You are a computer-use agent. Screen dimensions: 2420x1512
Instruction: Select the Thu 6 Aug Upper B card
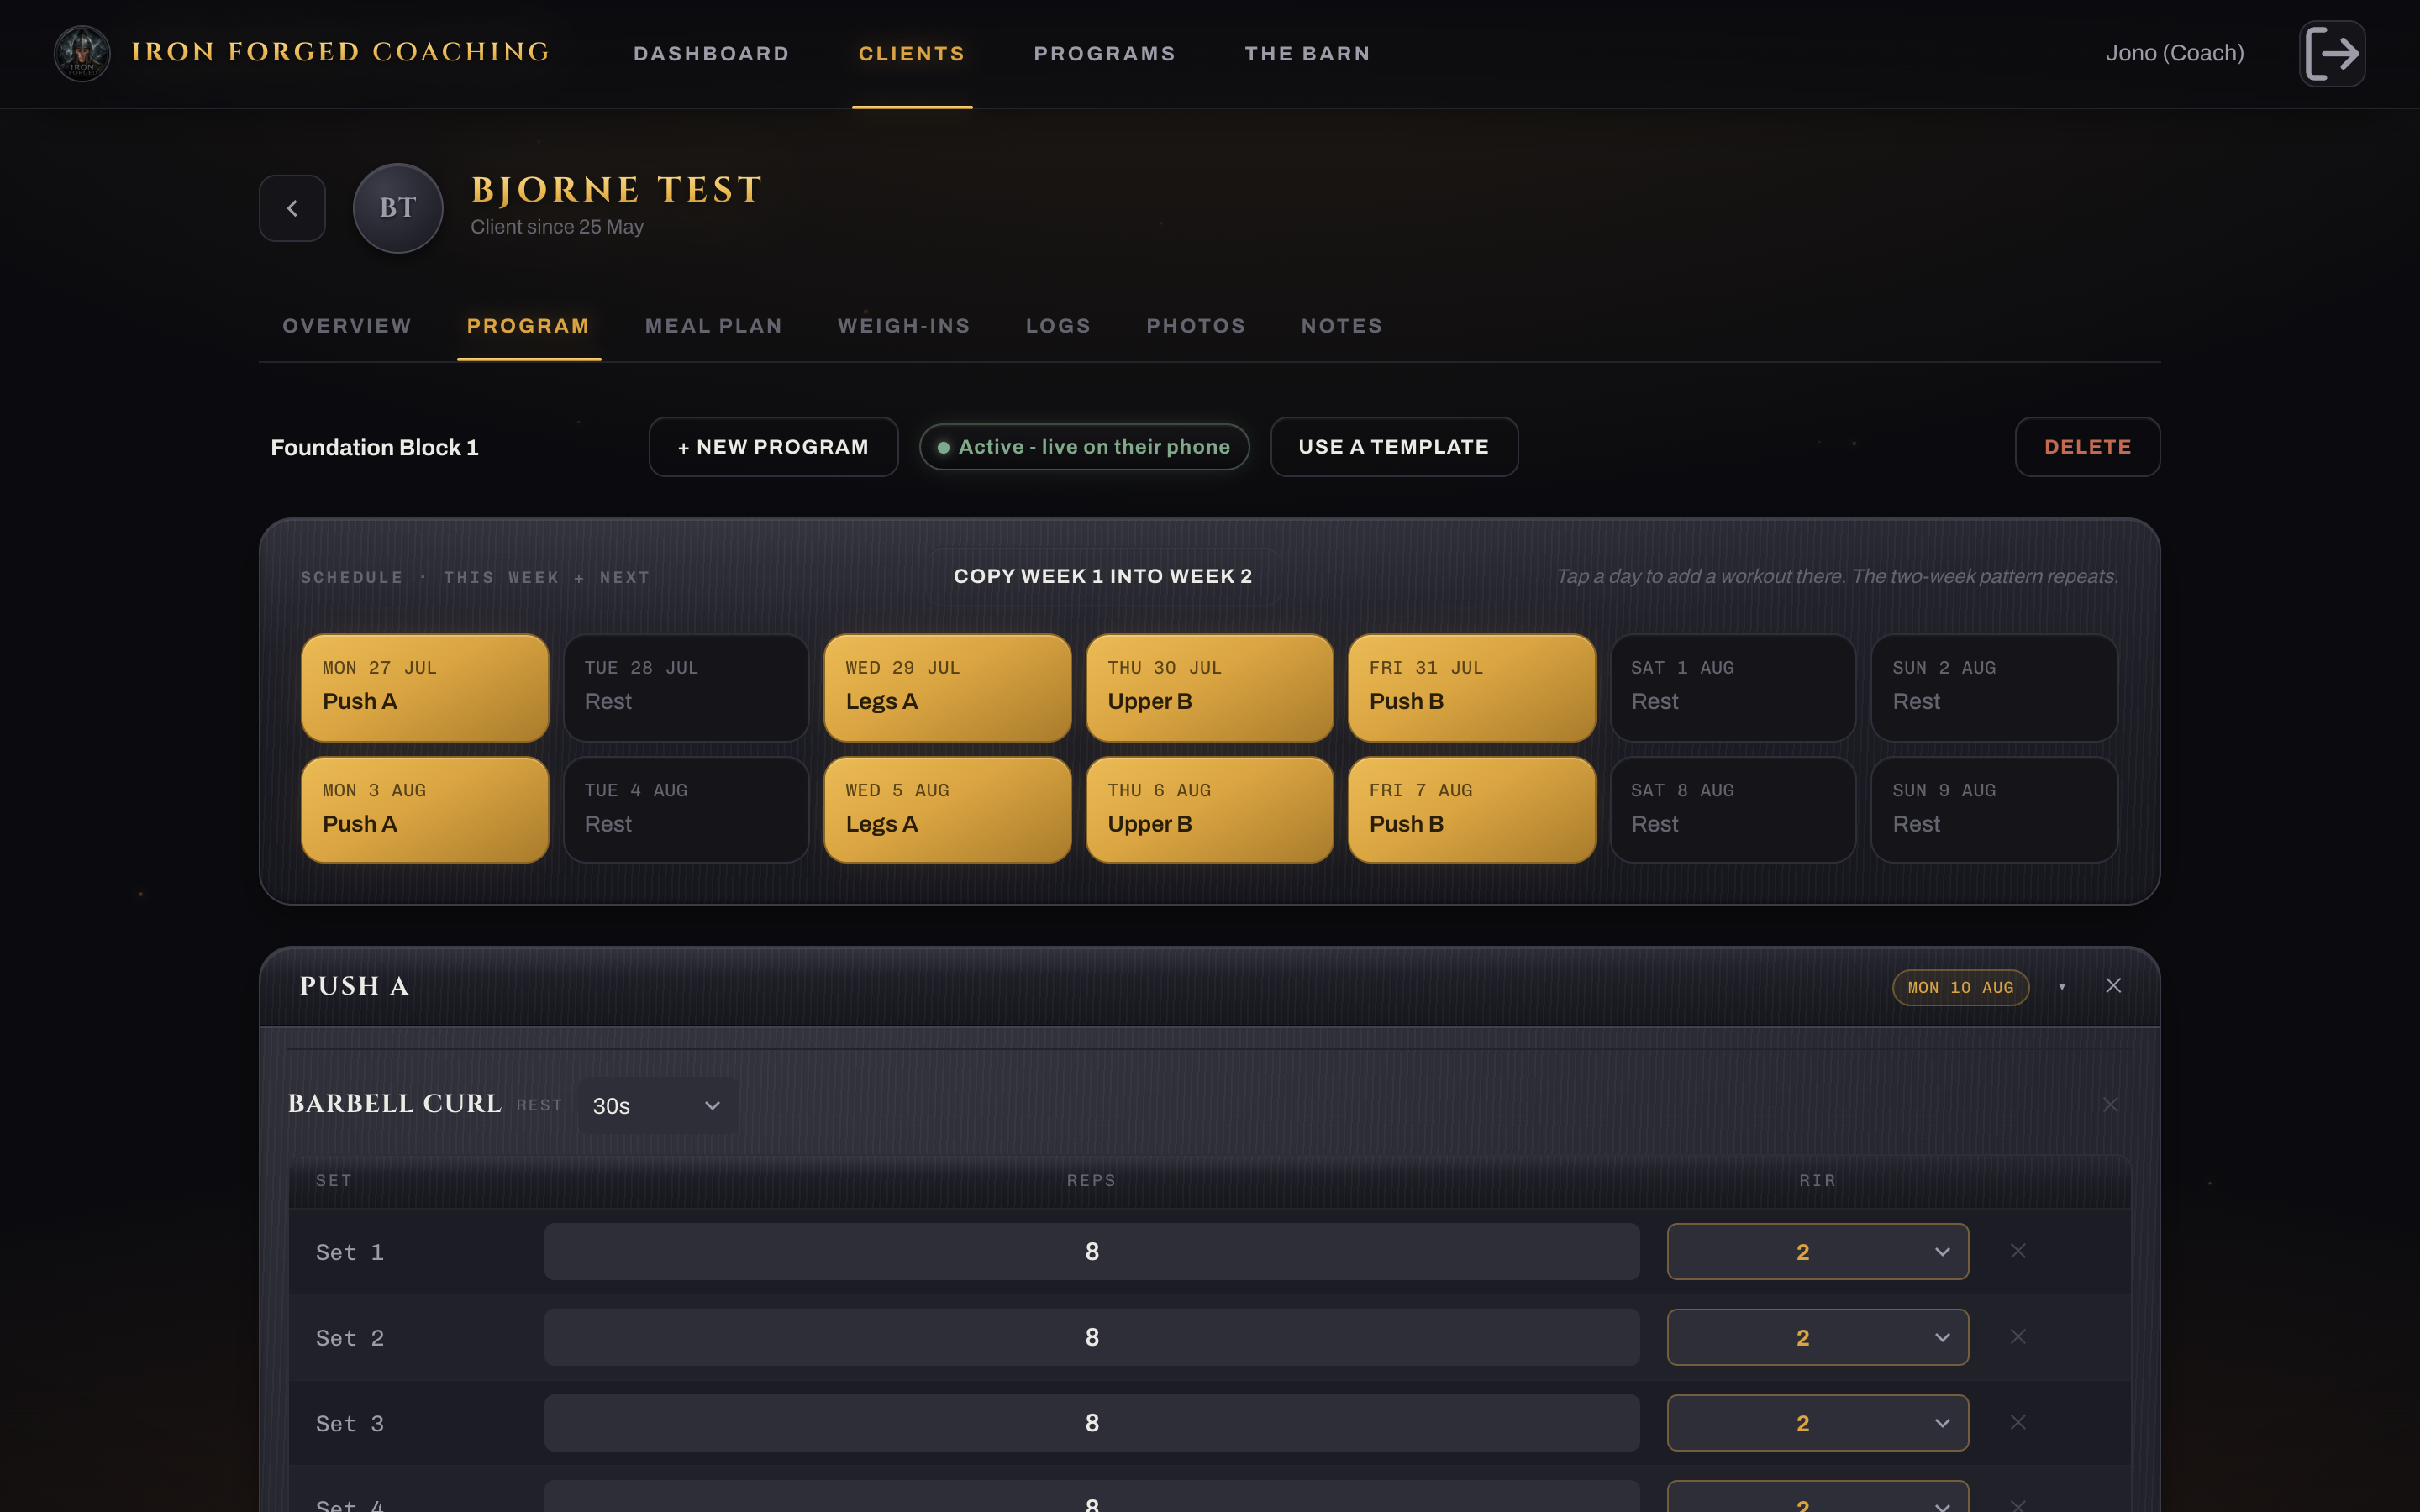(1210, 810)
